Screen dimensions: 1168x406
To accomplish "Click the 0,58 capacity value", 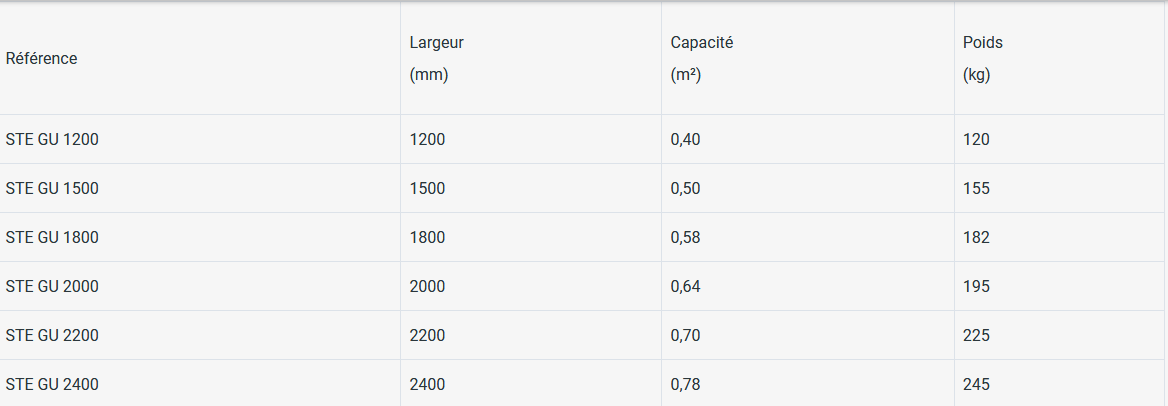I will [685, 238].
